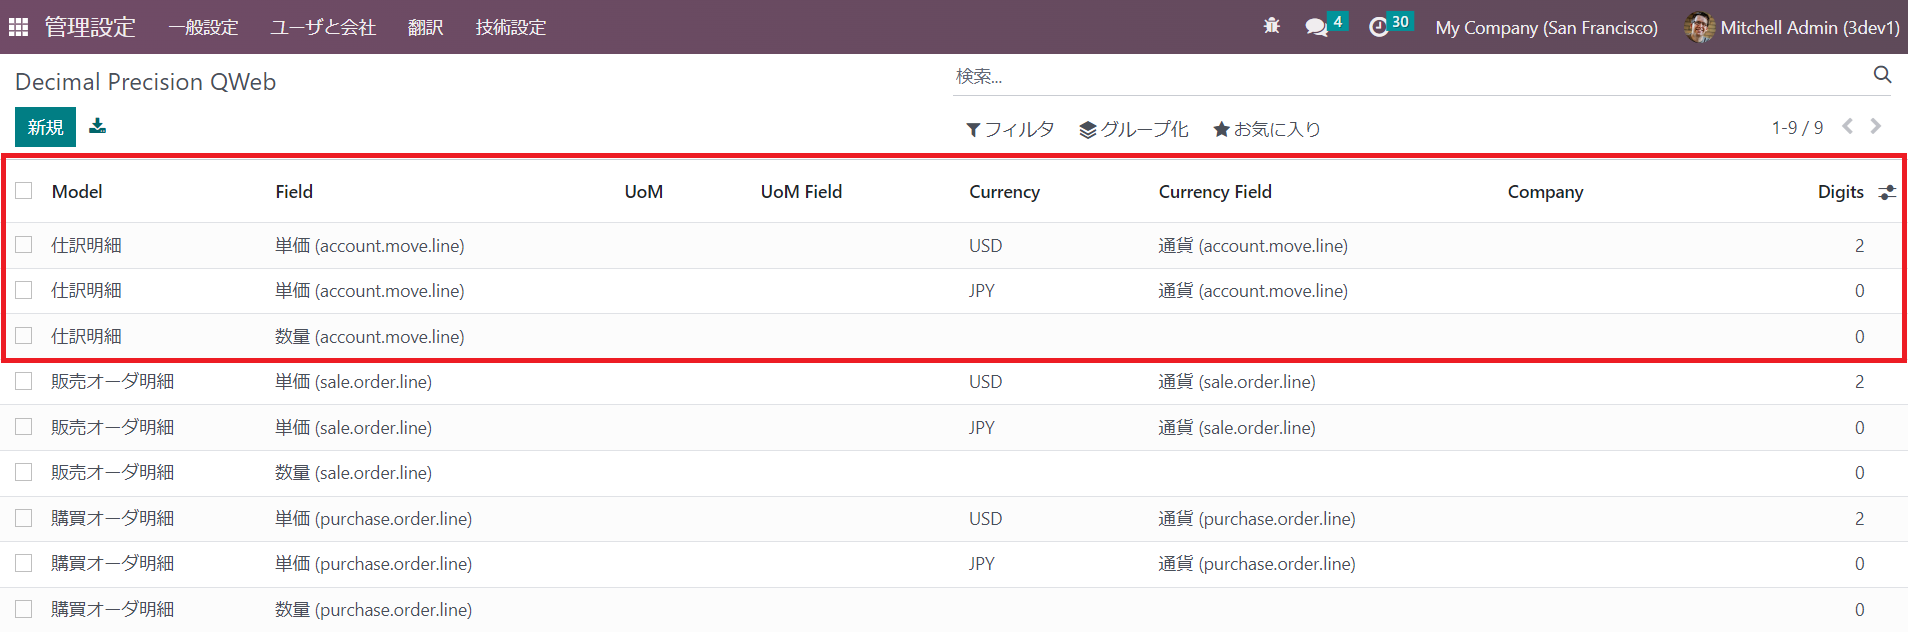The image size is (1908, 632).
Task: Toggle the select-all header checkbox
Action: point(24,191)
